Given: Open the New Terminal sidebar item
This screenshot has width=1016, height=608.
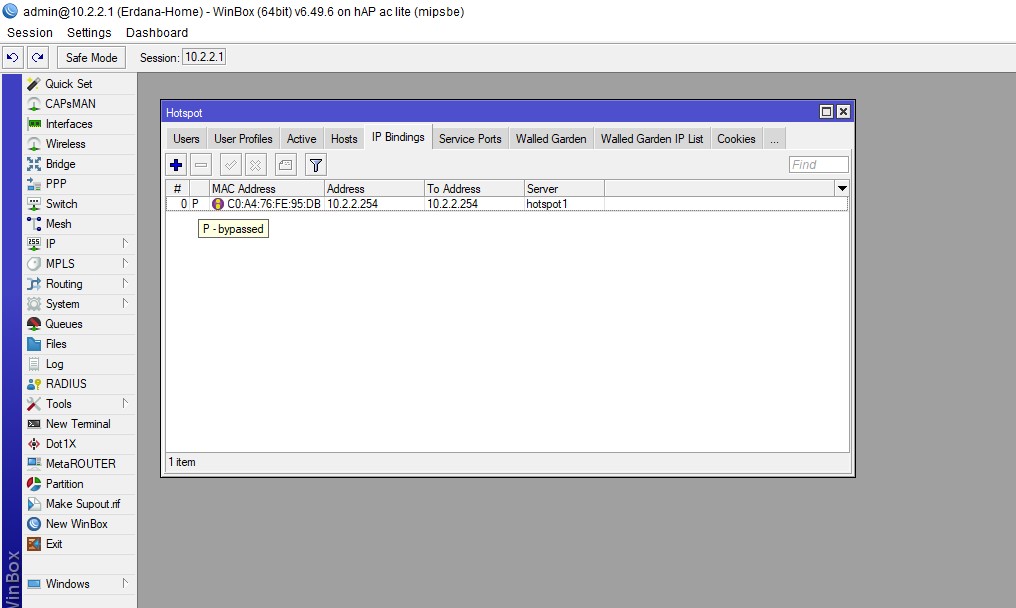Looking at the screenshot, I should (x=77, y=424).
